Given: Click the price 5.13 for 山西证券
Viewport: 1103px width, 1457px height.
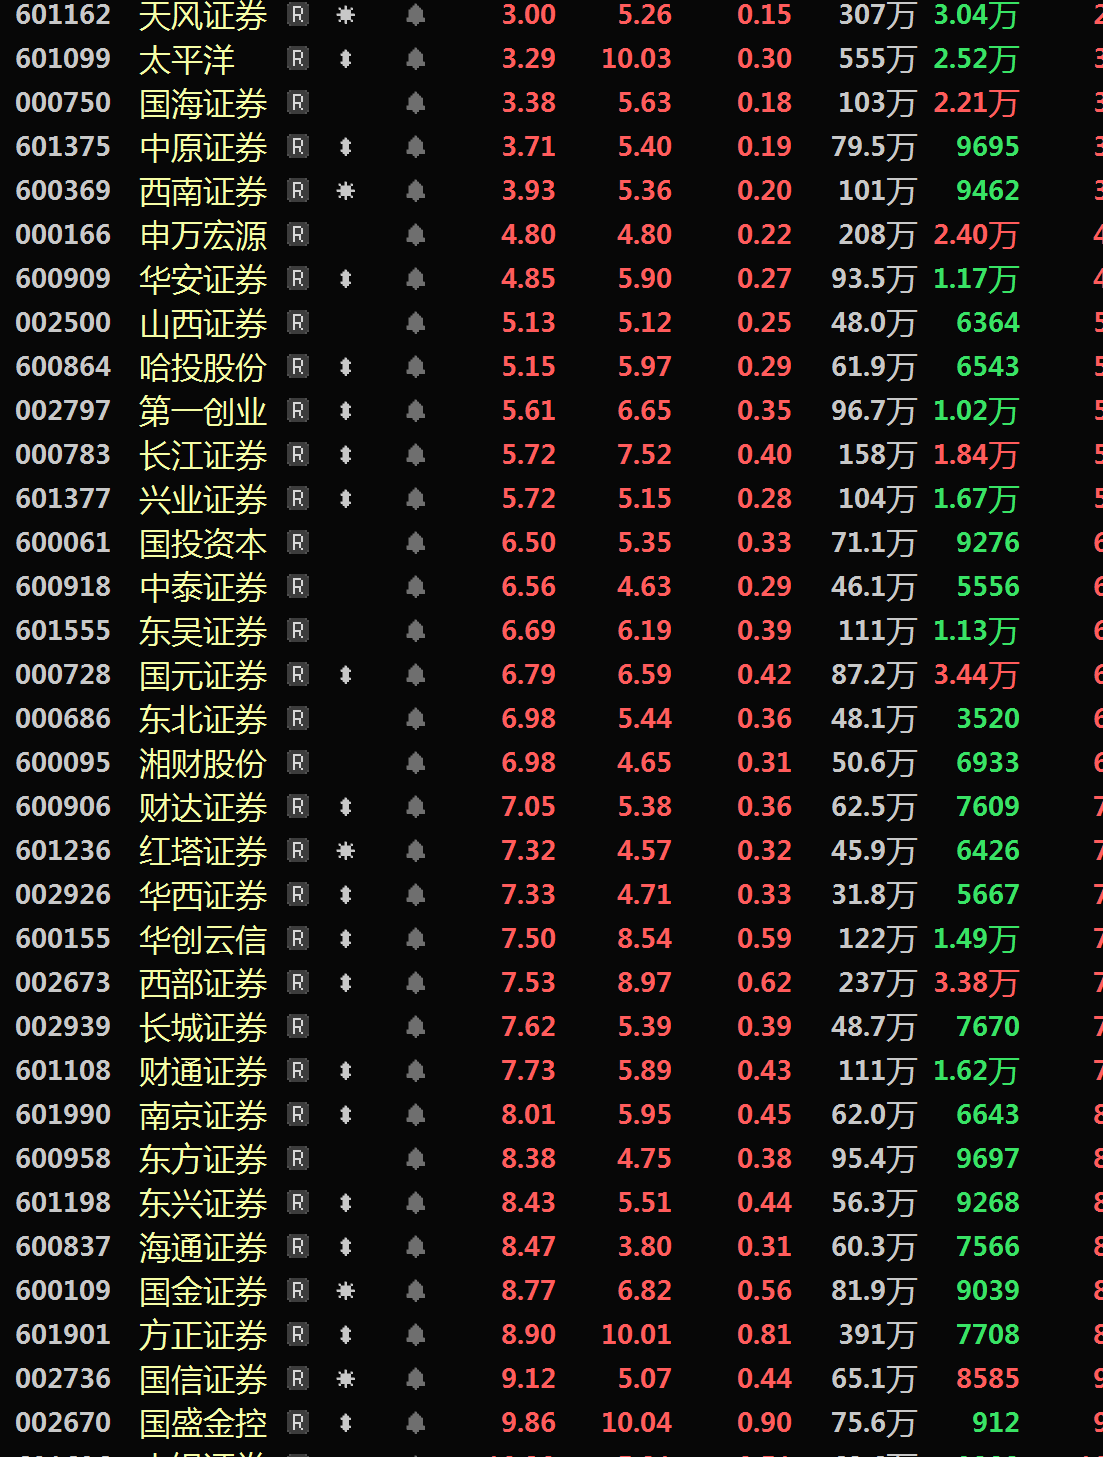Looking at the screenshot, I should click(528, 323).
